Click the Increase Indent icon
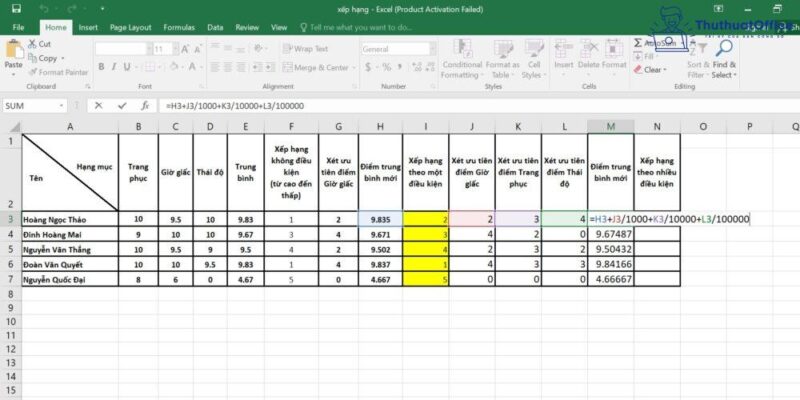The image size is (800, 400). point(269,67)
